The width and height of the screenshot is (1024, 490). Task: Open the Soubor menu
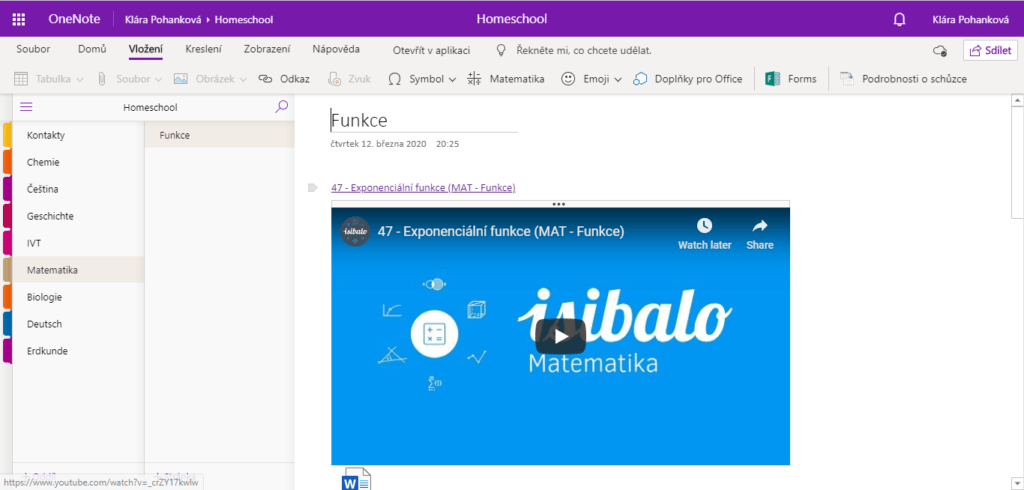click(33, 49)
